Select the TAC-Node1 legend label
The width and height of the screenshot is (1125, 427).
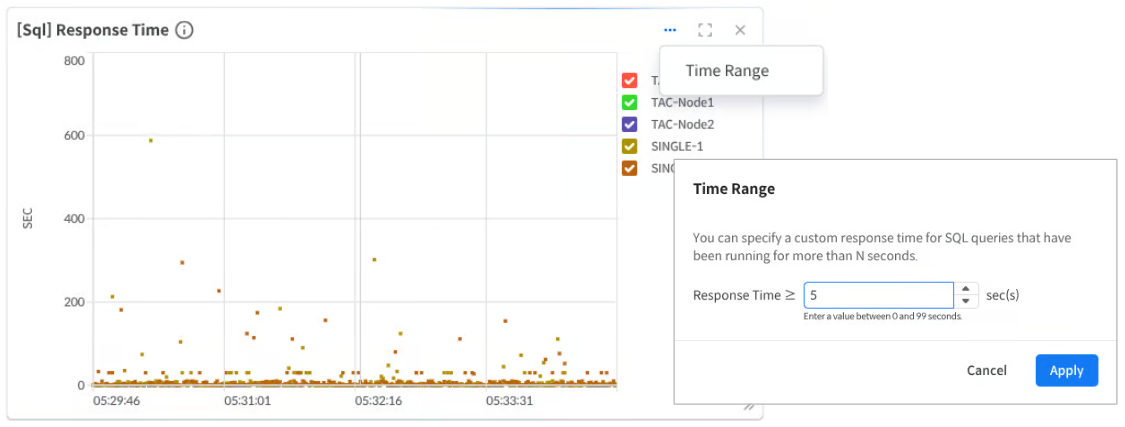pos(682,103)
